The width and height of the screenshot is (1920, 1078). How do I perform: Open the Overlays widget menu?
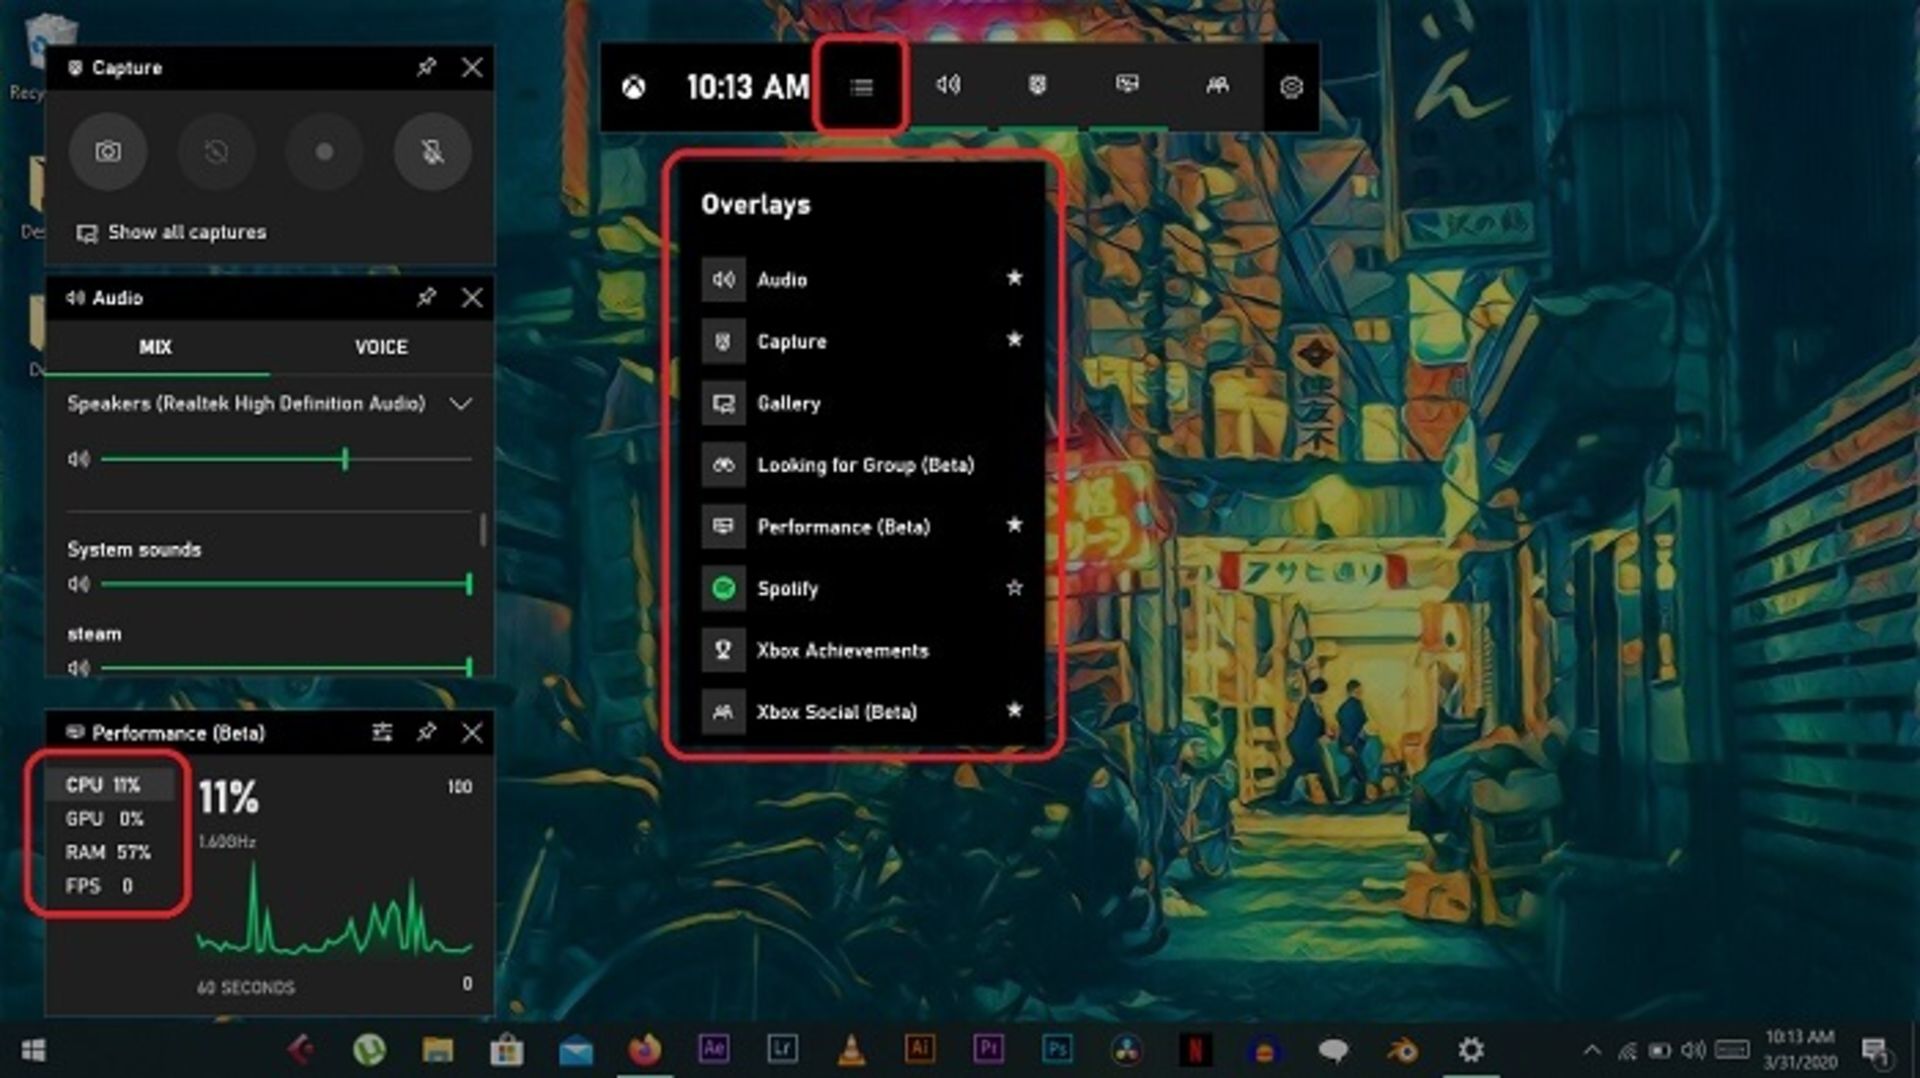[860, 88]
